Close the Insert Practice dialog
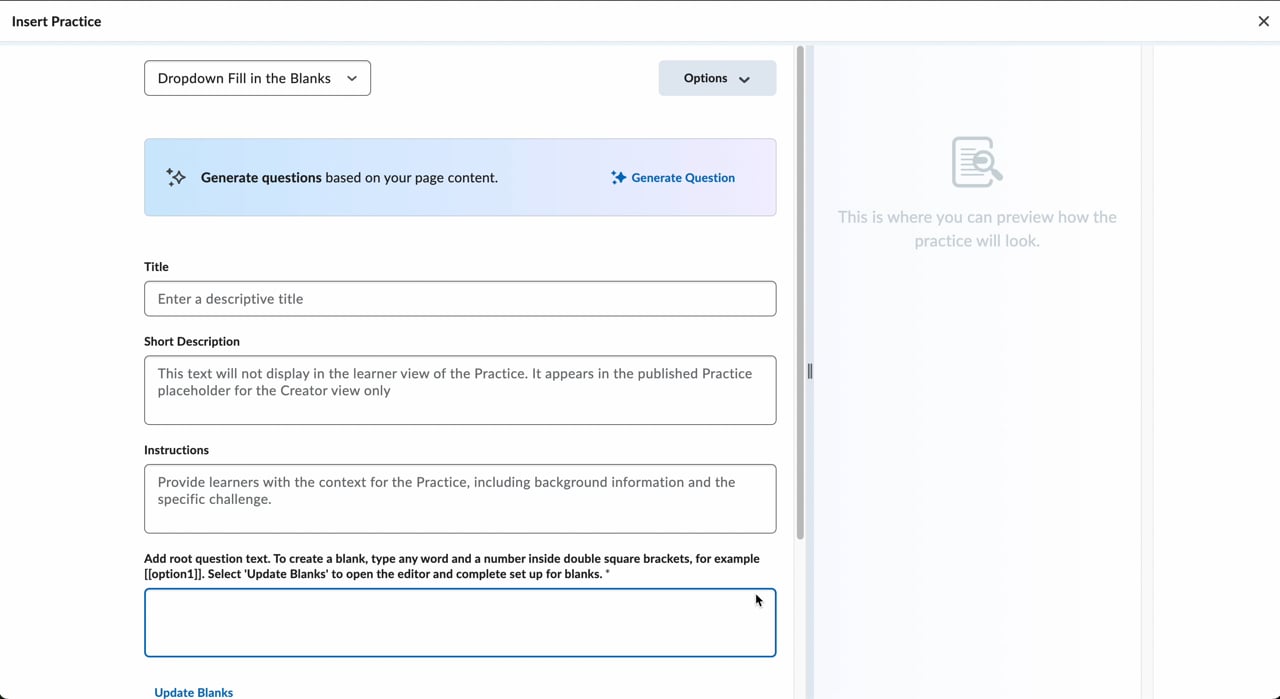1280x699 pixels. 1263,21
